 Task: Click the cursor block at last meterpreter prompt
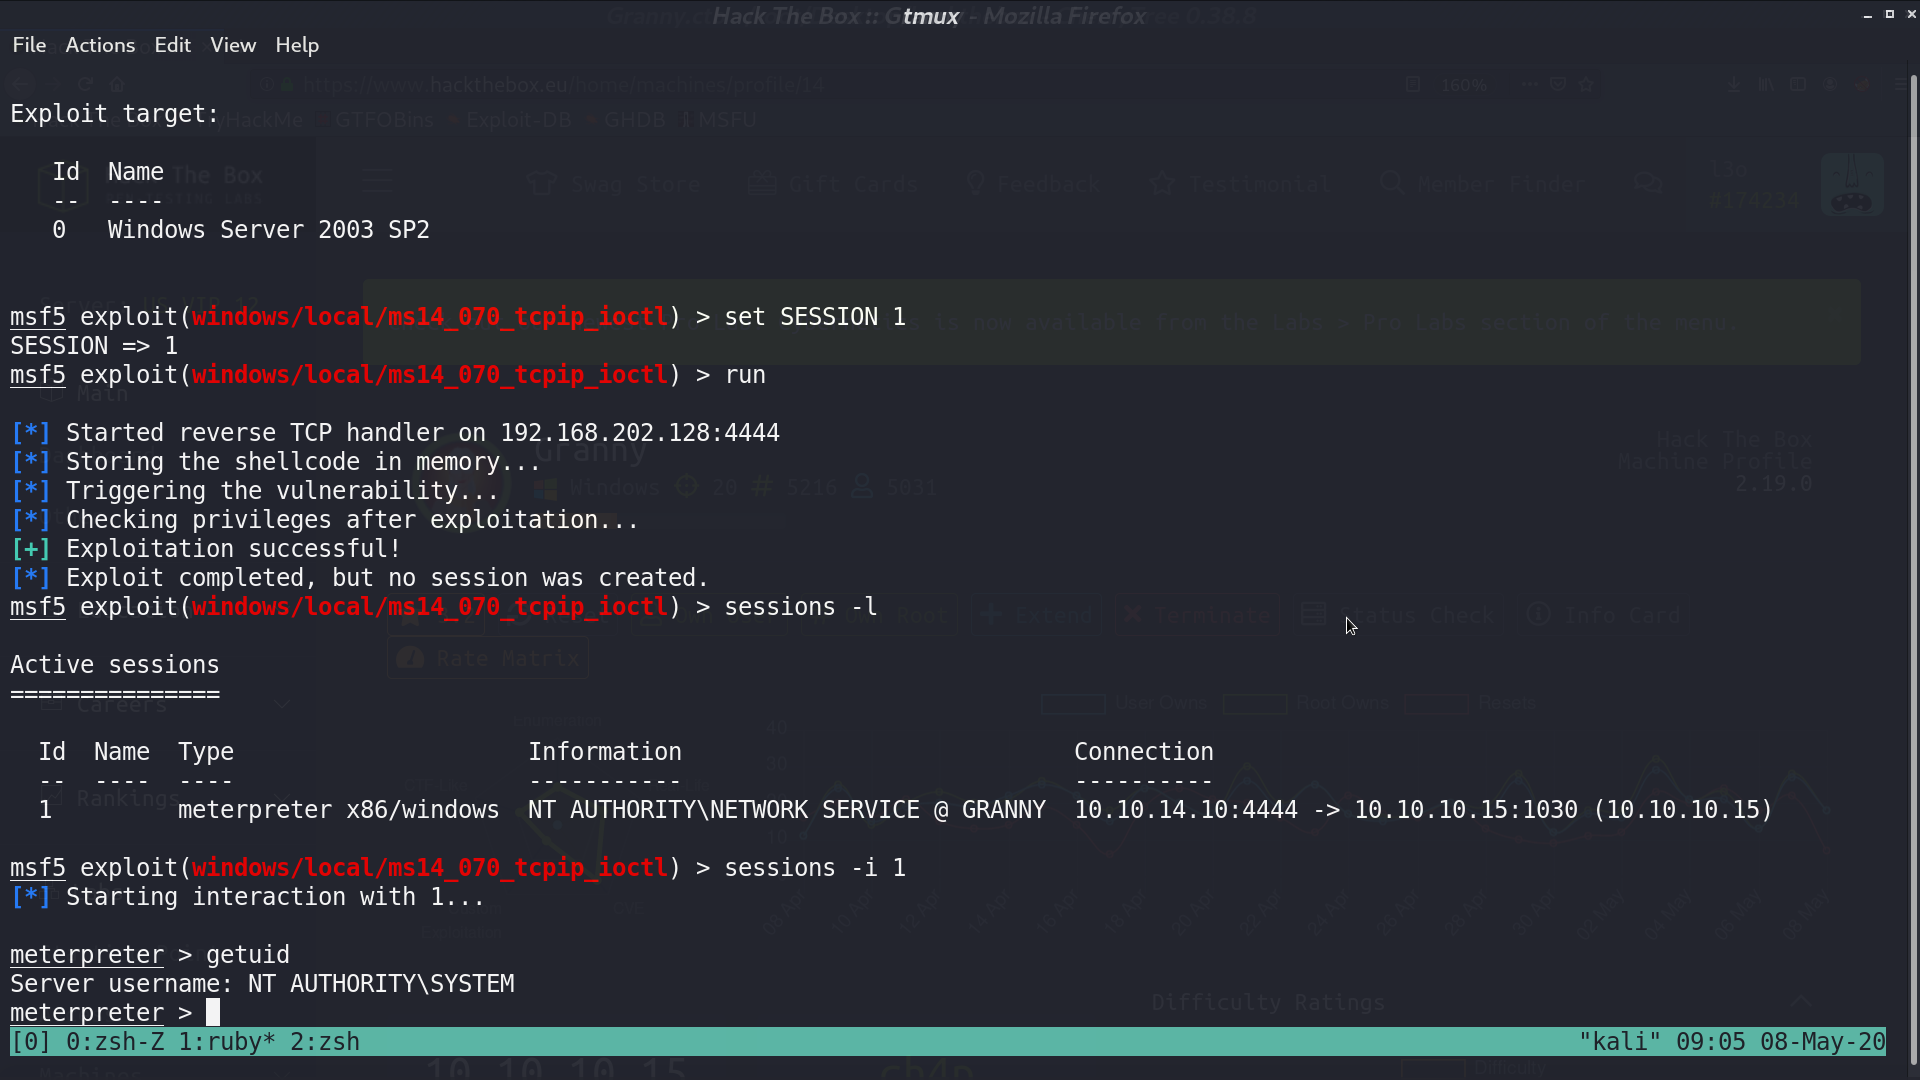tap(213, 1013)
